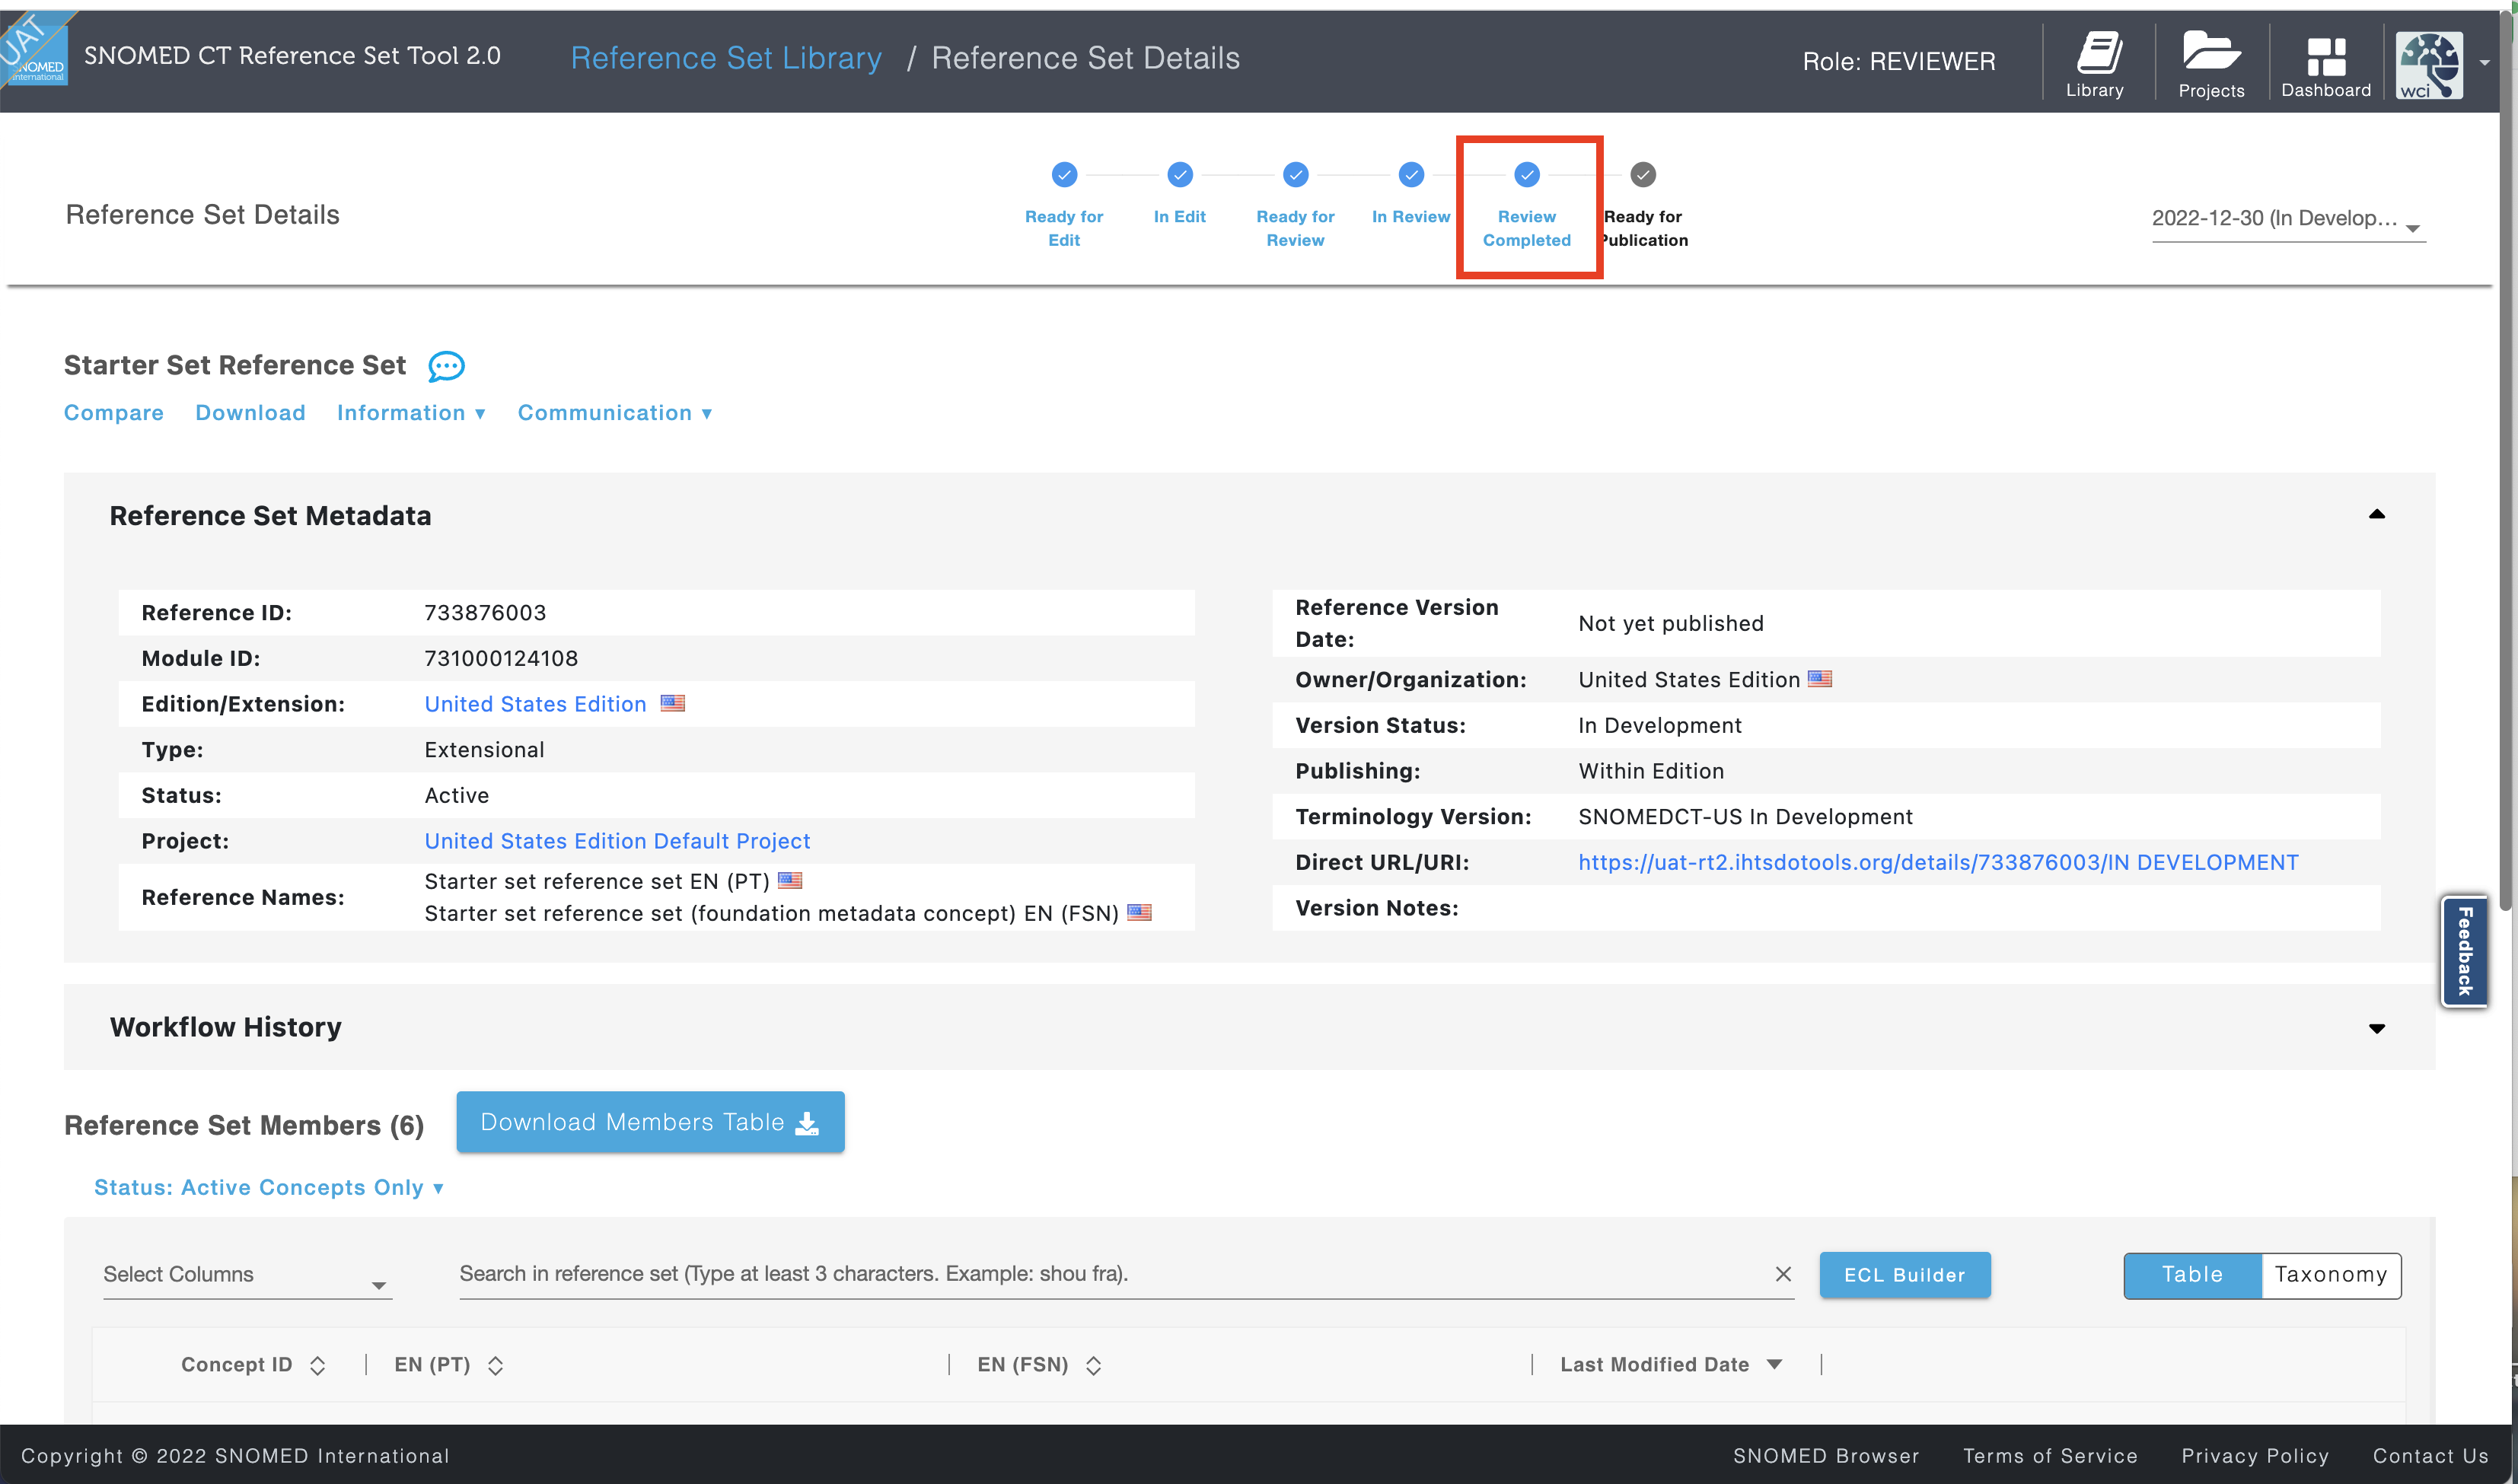Open the Direct URL/URI link

pos(1938,862)
